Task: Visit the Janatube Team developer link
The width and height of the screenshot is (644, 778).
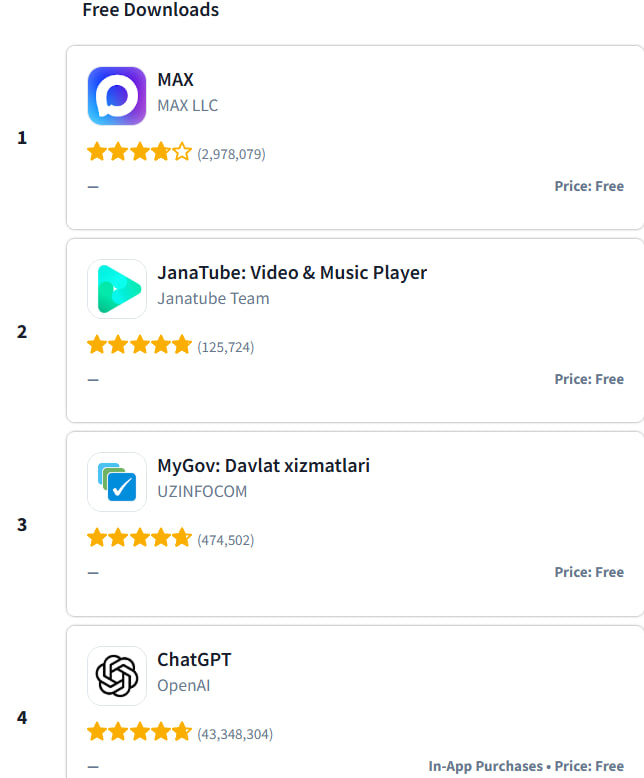Action: pos(213,298)
